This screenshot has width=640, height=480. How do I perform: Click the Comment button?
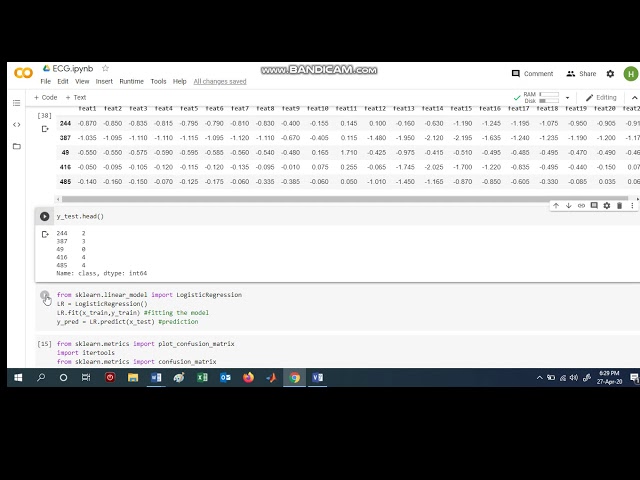[x=532, y=73]
